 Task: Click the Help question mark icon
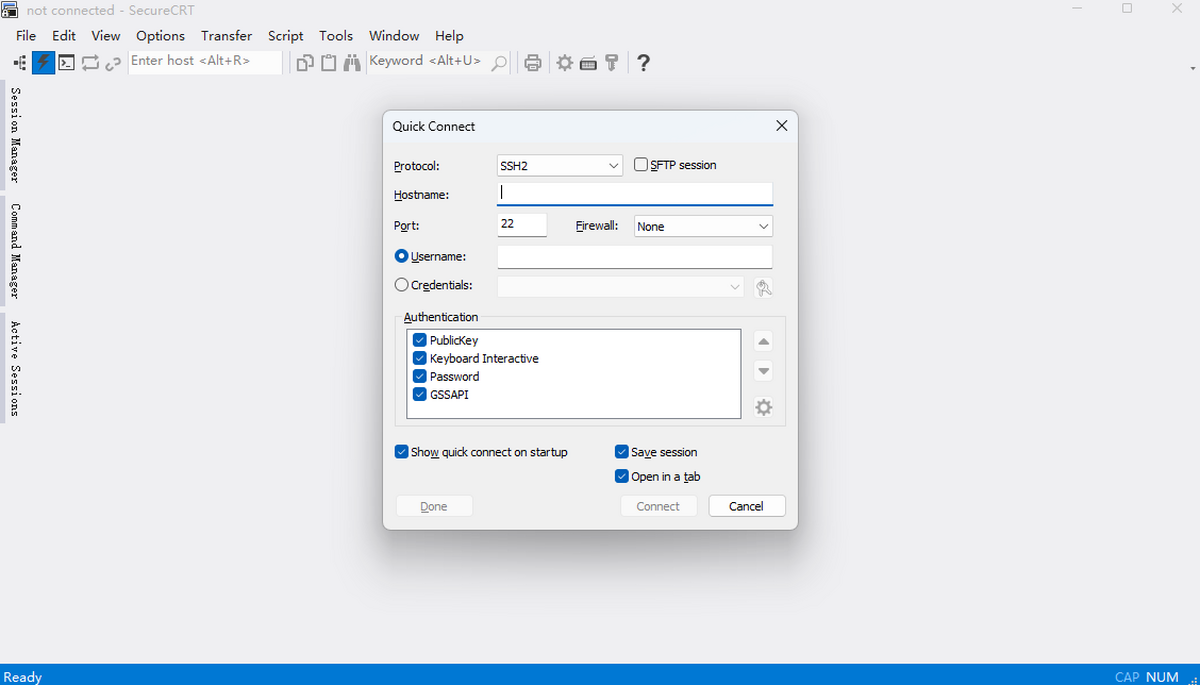coord(643,63)
